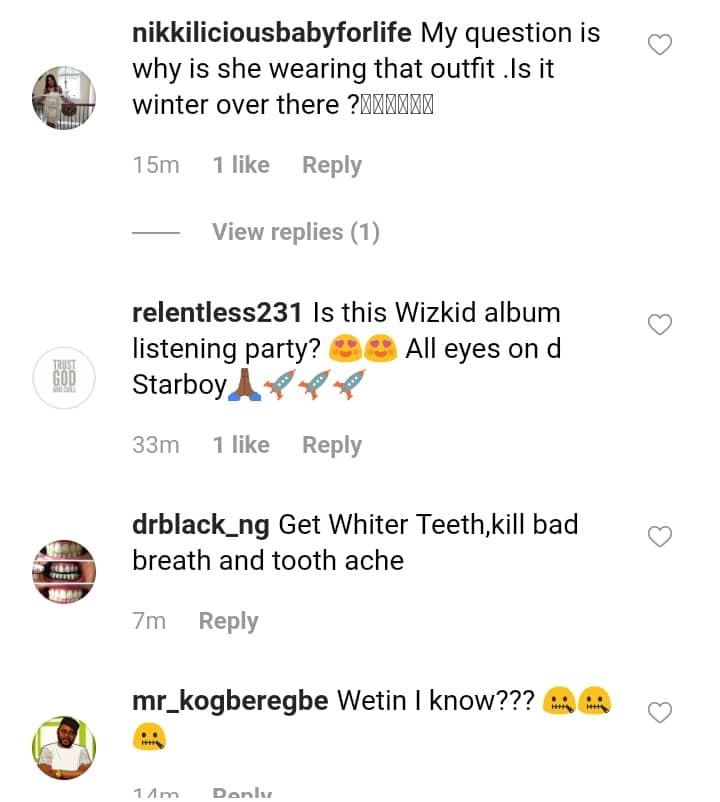Open username mr_kogberegbe
The width and height of the screenshot is (720, 802).
(230, 701)
